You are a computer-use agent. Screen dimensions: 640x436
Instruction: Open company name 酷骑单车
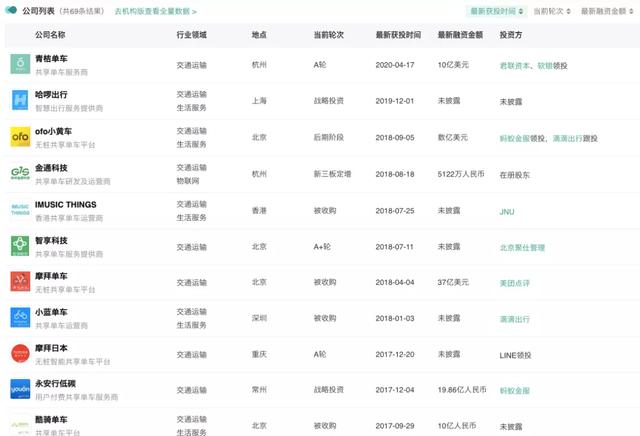coord(51,419)
